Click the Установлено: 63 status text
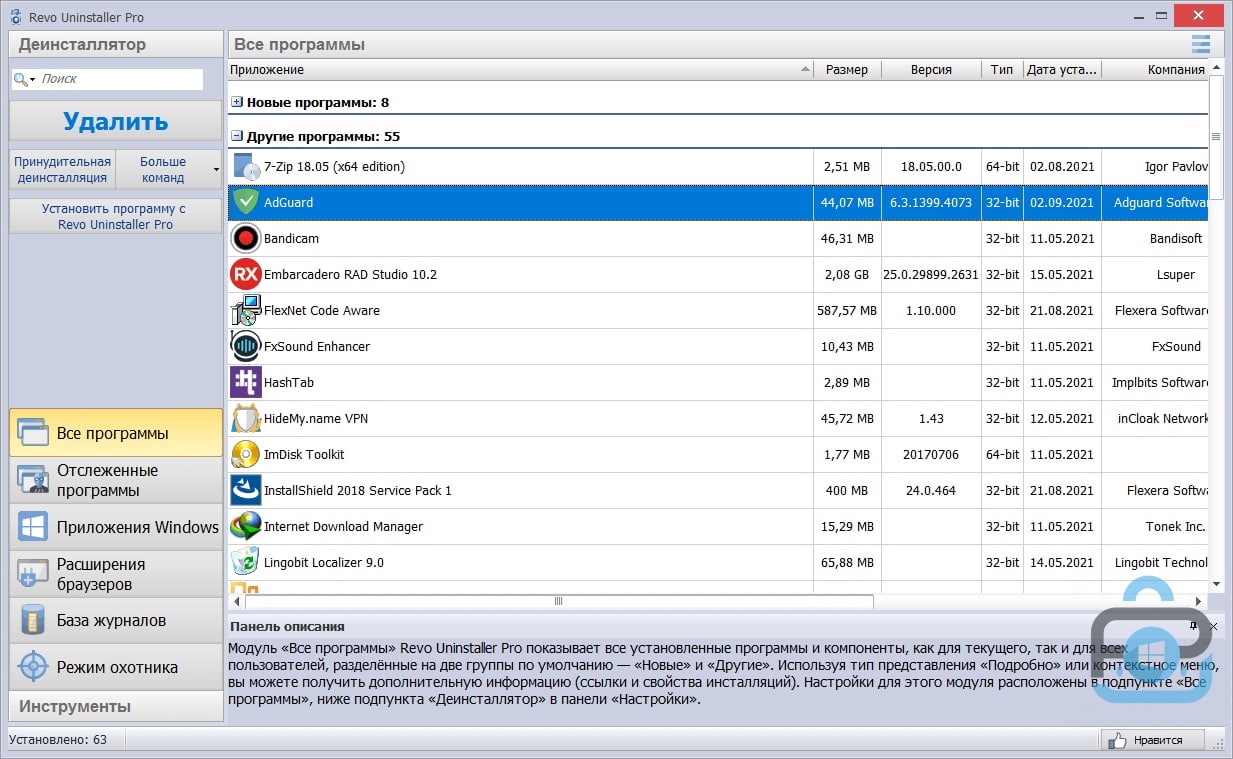Screen dimensions: 1233x759 58,740
